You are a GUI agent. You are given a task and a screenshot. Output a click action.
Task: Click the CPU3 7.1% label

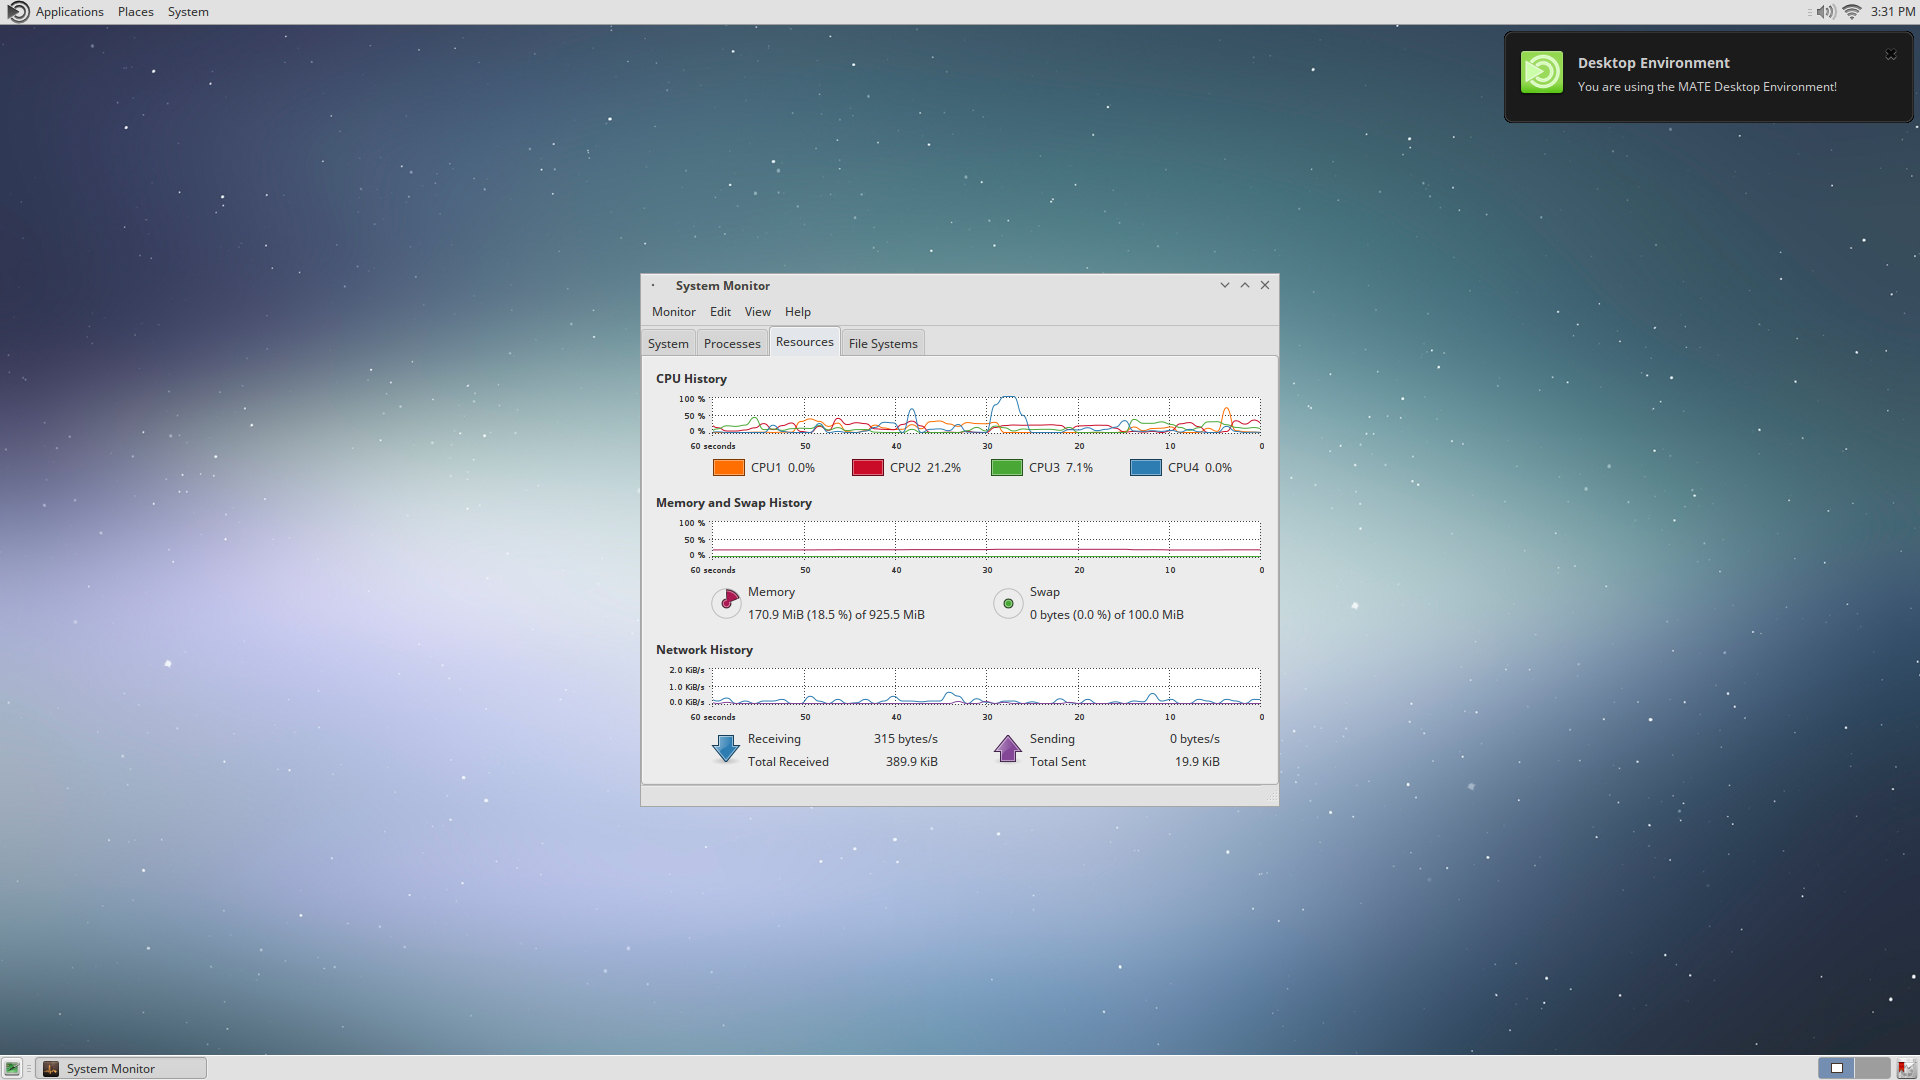pyautogui.click(x=1060, y=468)
